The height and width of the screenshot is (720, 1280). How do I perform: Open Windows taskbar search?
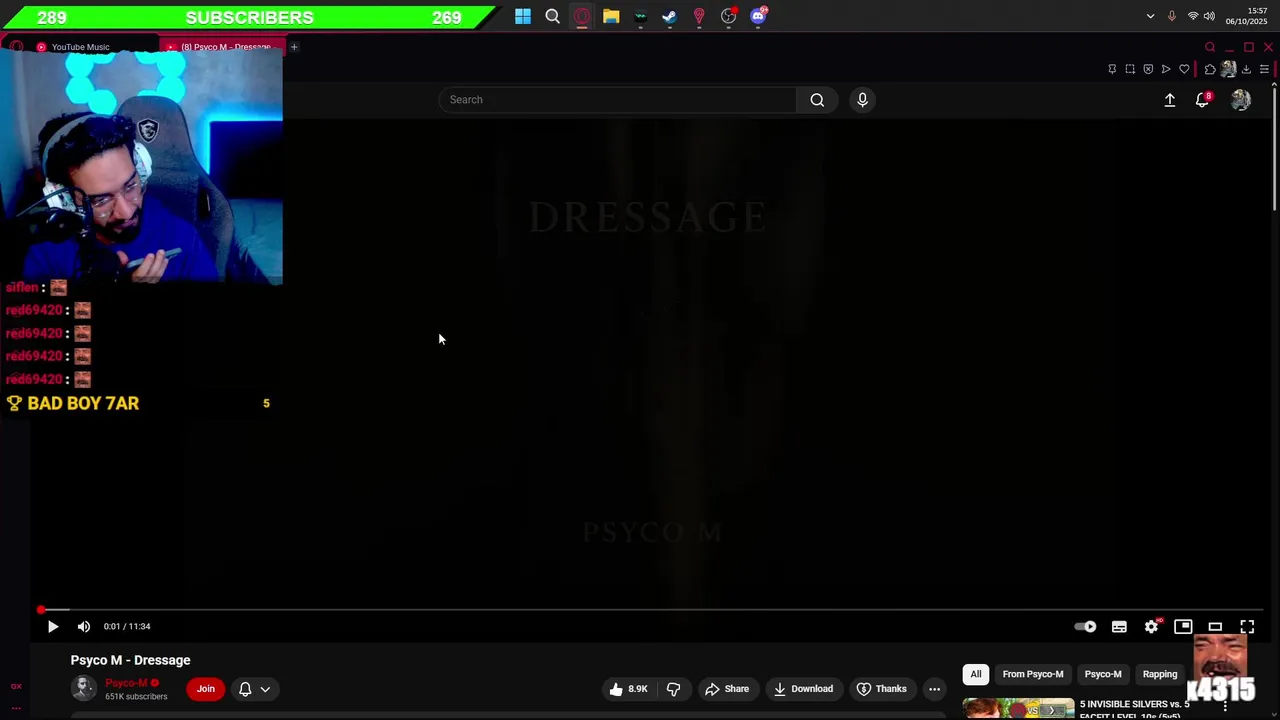tap(552, 16)
